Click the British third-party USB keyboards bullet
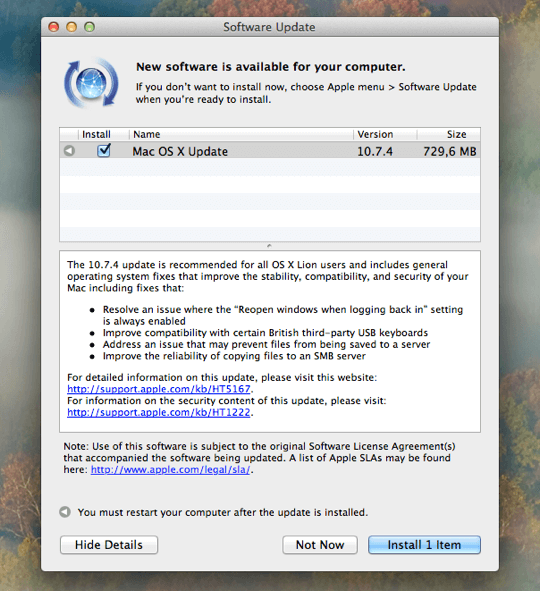 pos(265,333)
